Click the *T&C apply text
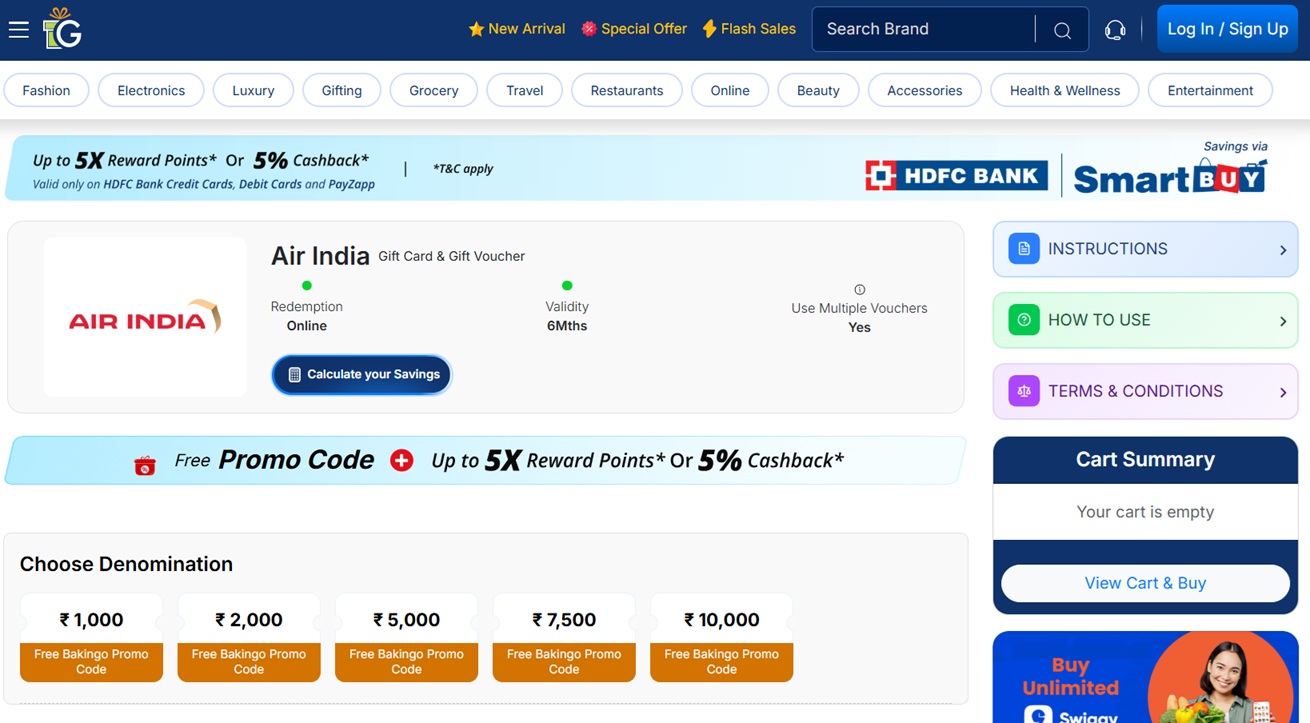Viewport: 1310px width, 723px height. click(463, 169)
